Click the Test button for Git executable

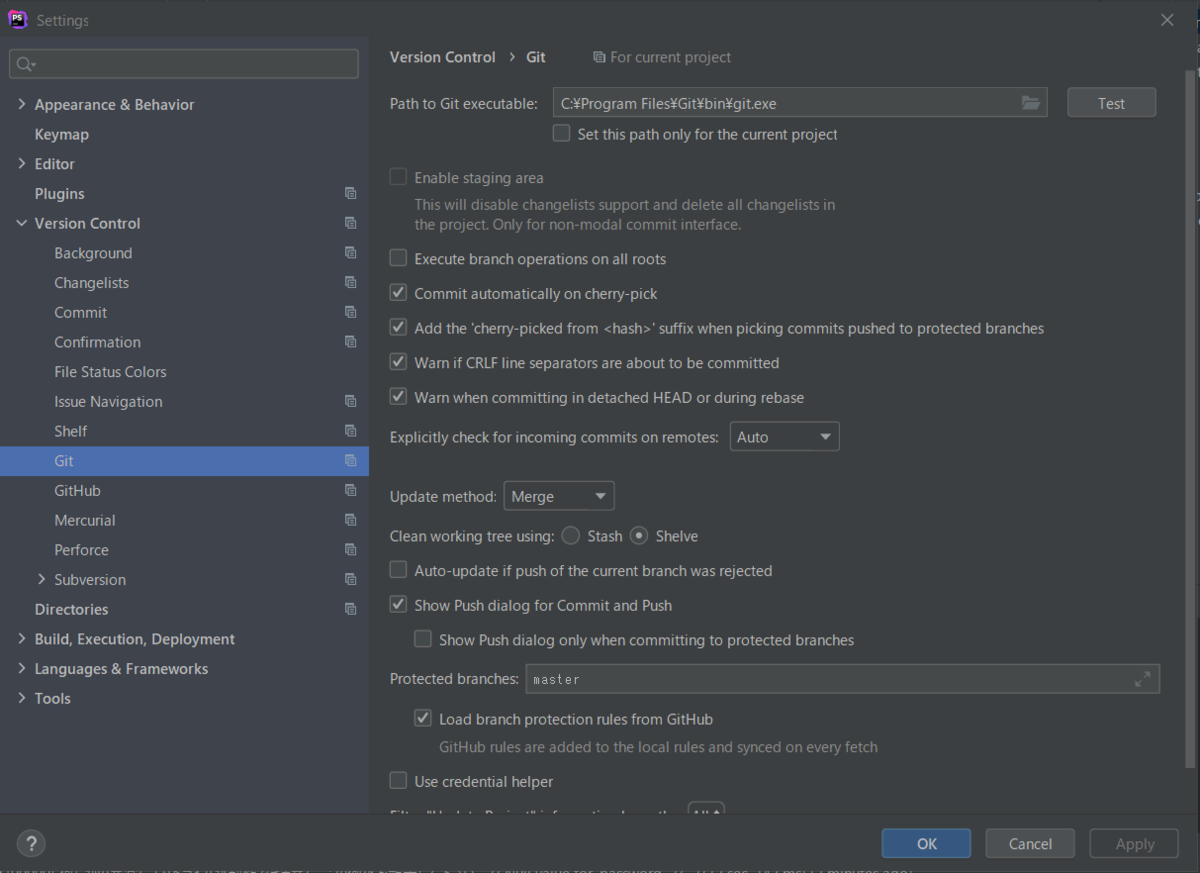point(1111,103)
